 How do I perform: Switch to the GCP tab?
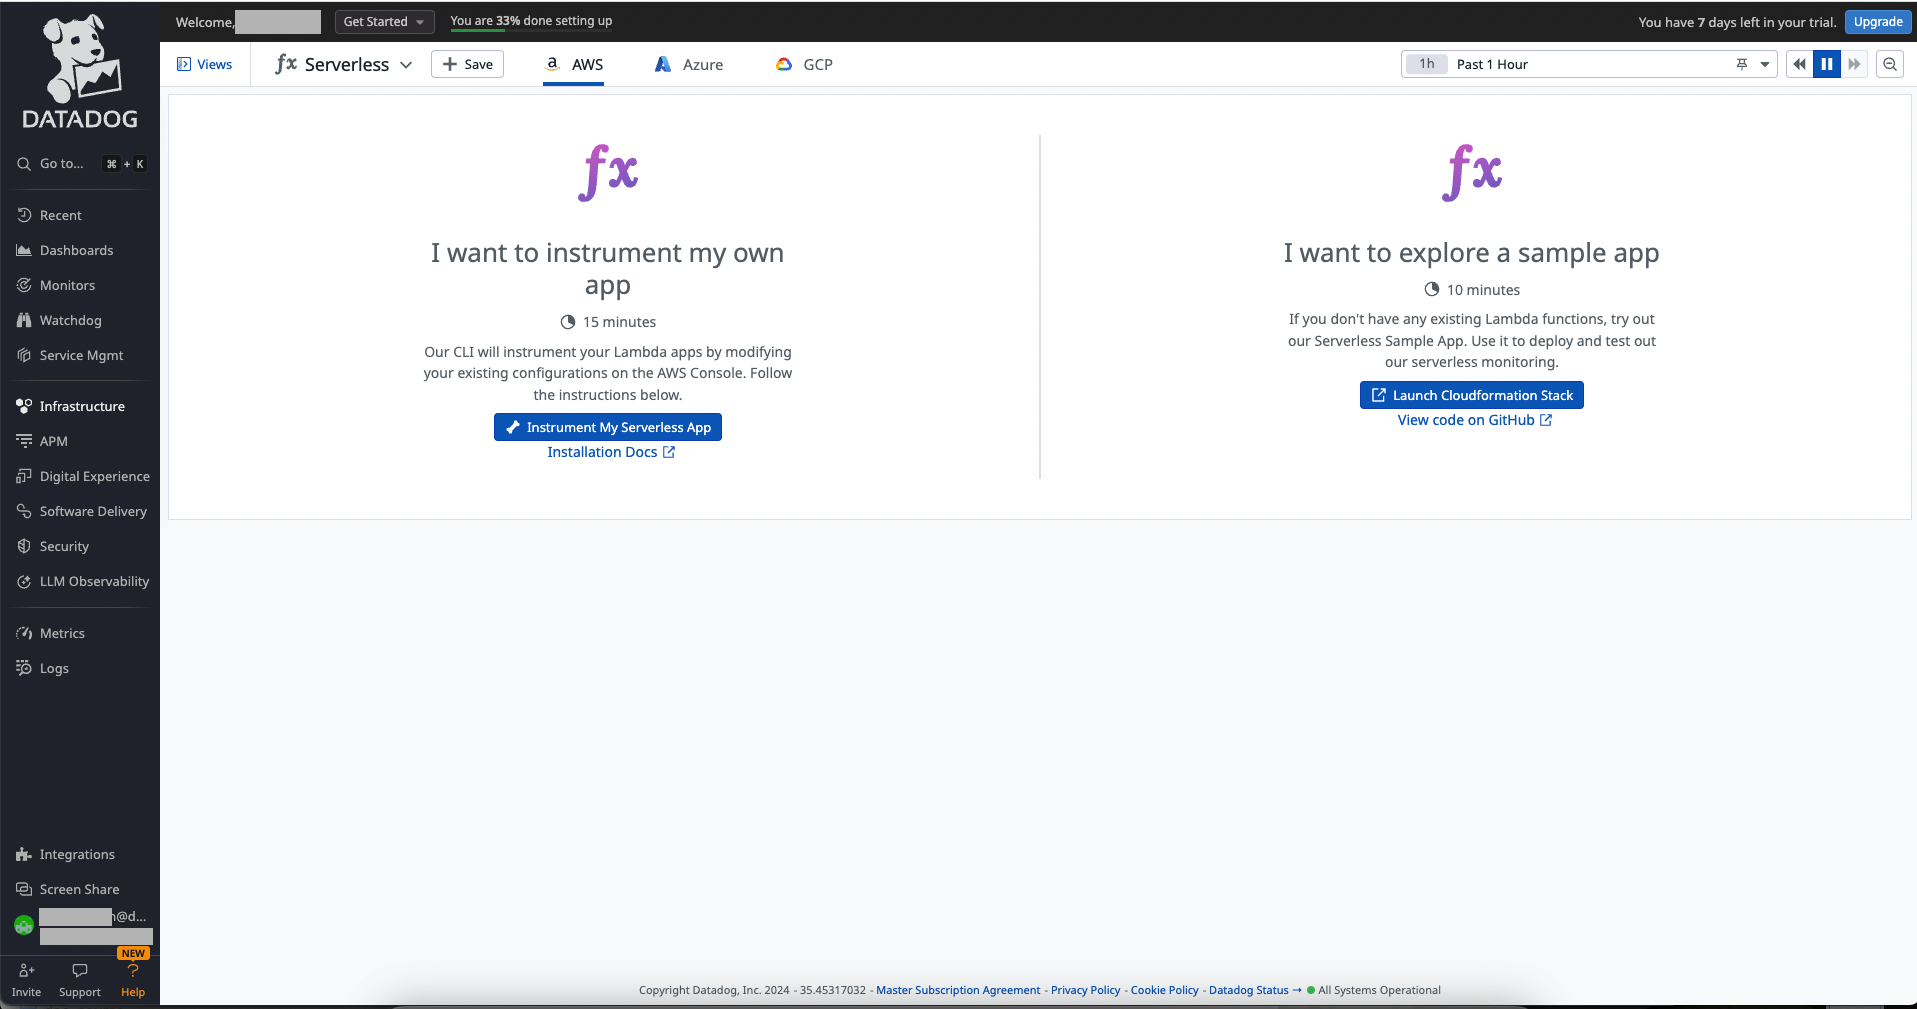[x=803, y=64]
